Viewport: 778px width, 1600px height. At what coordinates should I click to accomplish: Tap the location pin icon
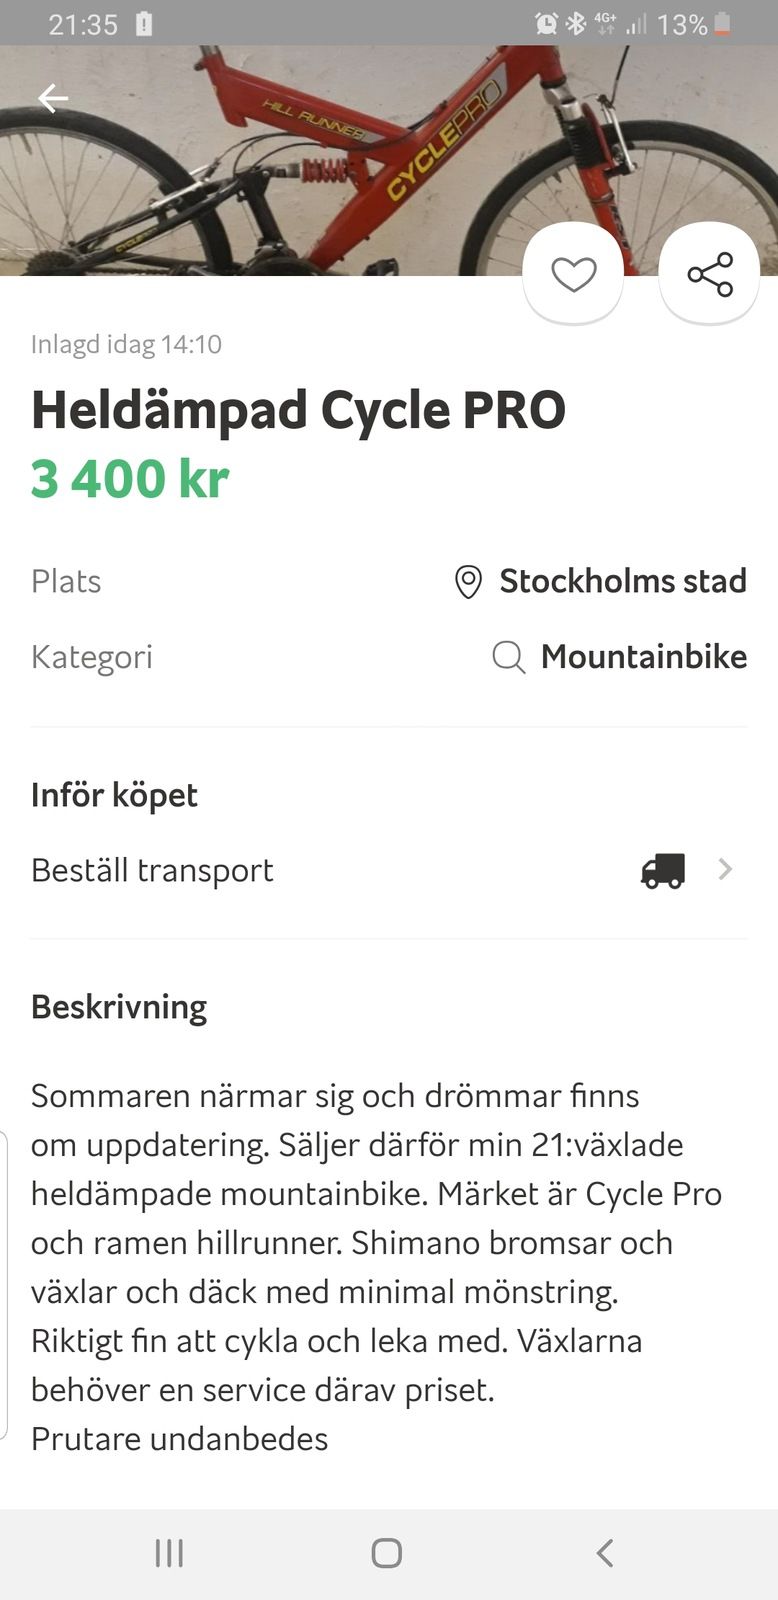(468, 582)
